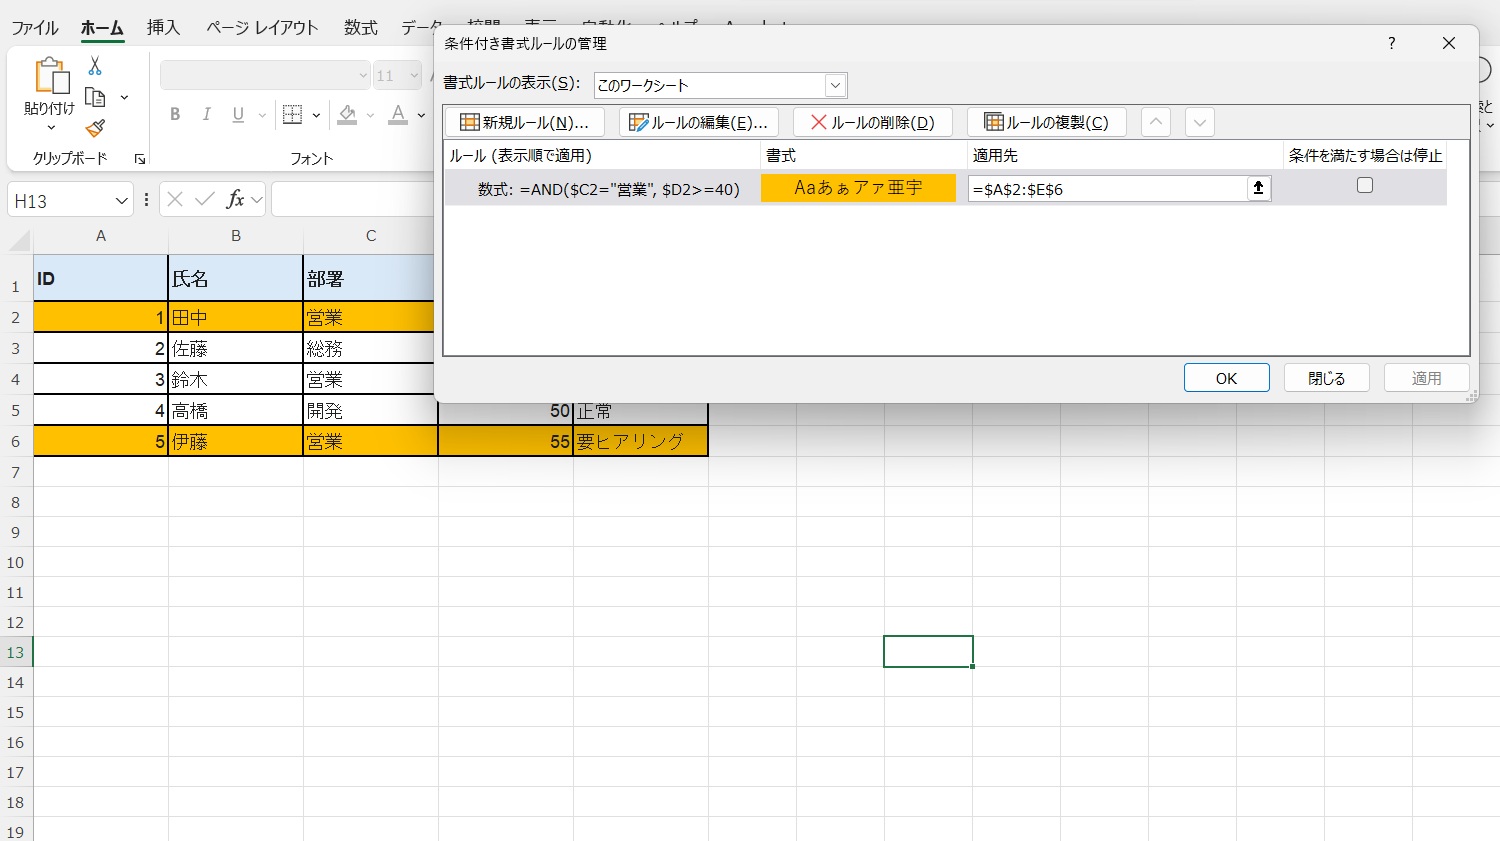Click the ルールの削除 button
The image size is (1500, 841).
coord(872,122)
